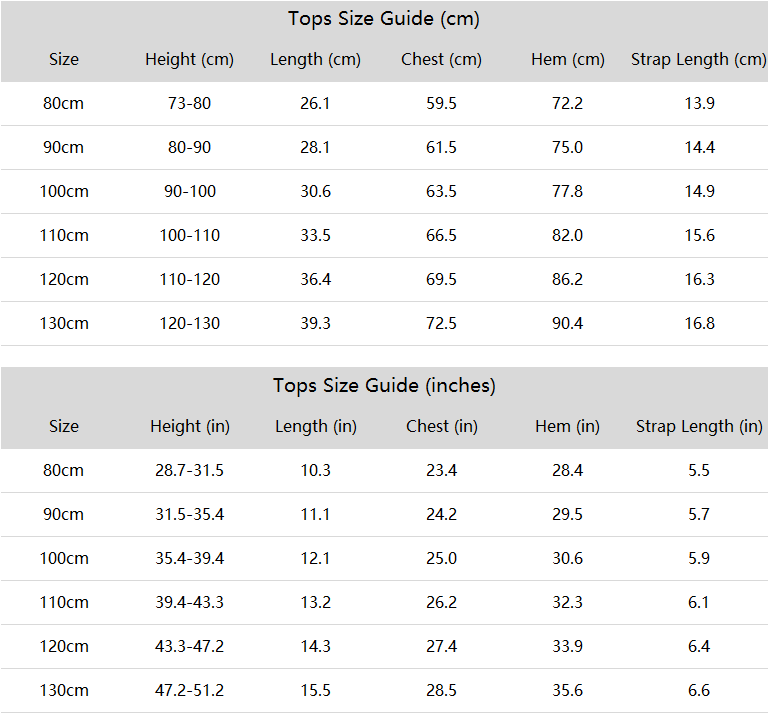Viewport: 768px width, 713px height.
Task: Select the 'Length (in)' column header
Action: [x=316, y=427]
